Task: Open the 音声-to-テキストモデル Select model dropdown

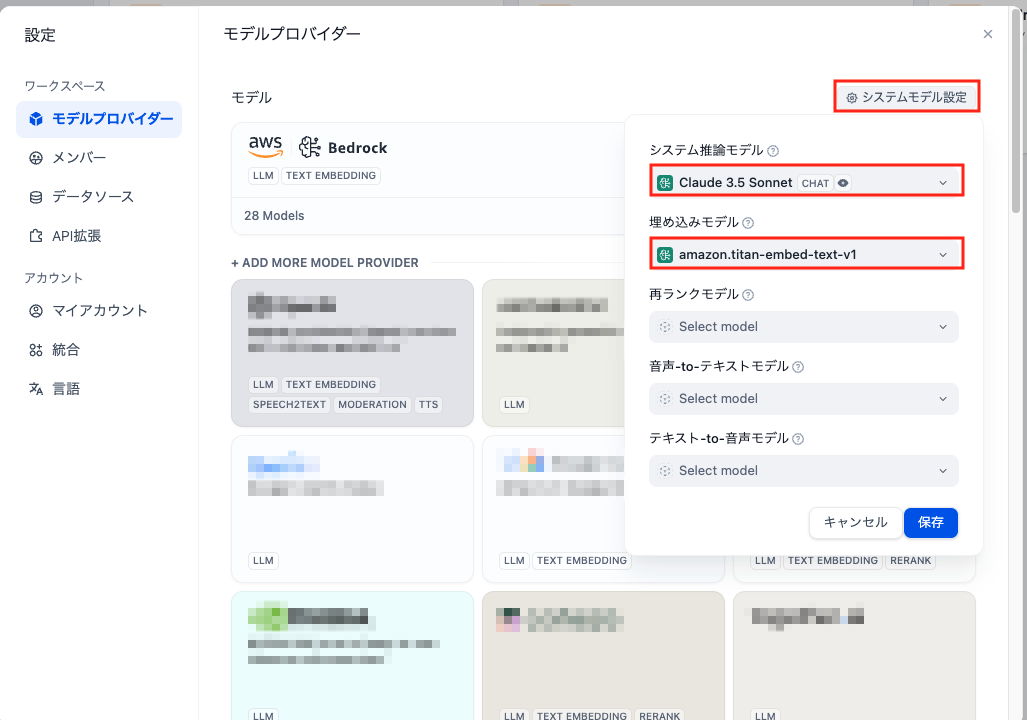Action: [x=804, y=399]
